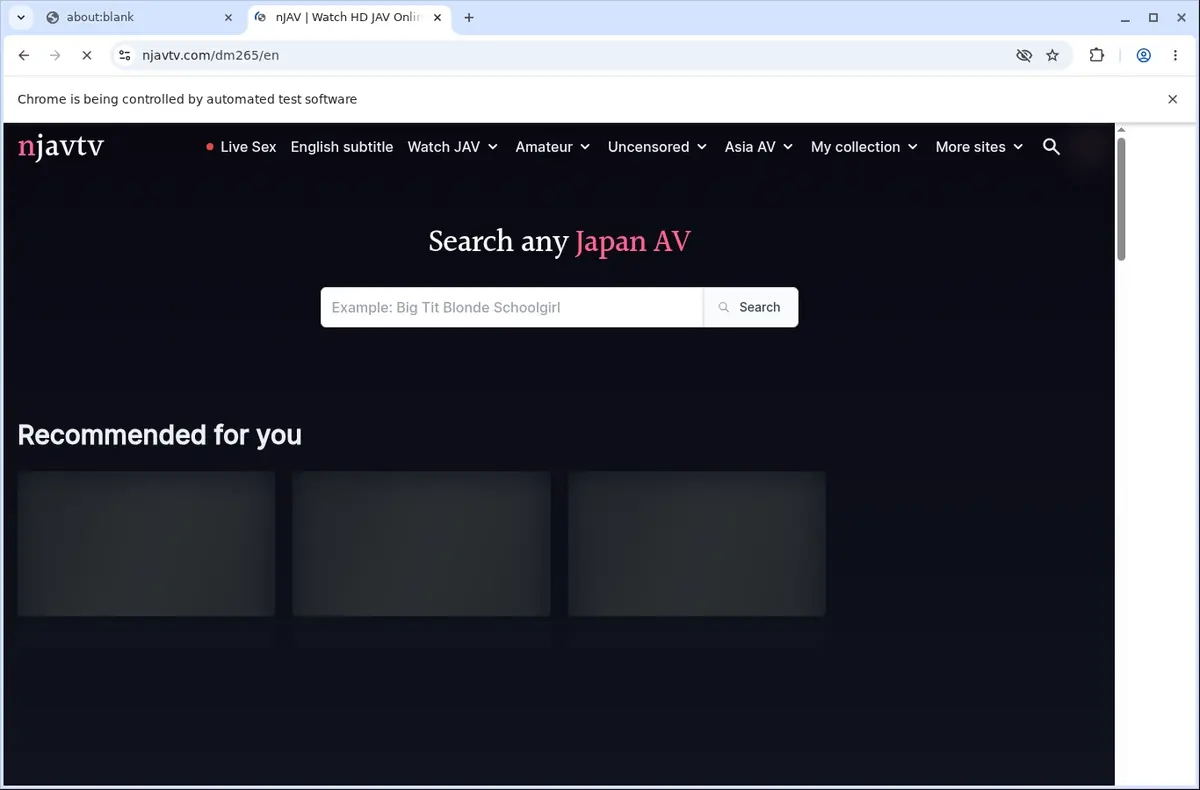1200x790 pixels.
Task: Open the tab search dropdown arrow
Action: (20, 17)
